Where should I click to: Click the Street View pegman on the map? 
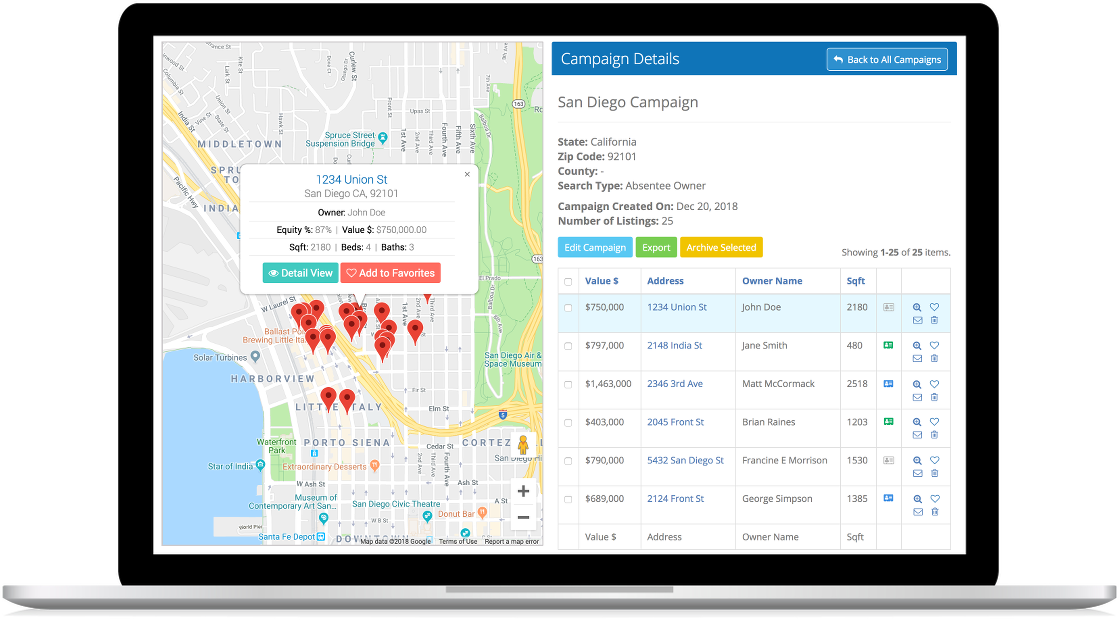click(x=522, y=445)
